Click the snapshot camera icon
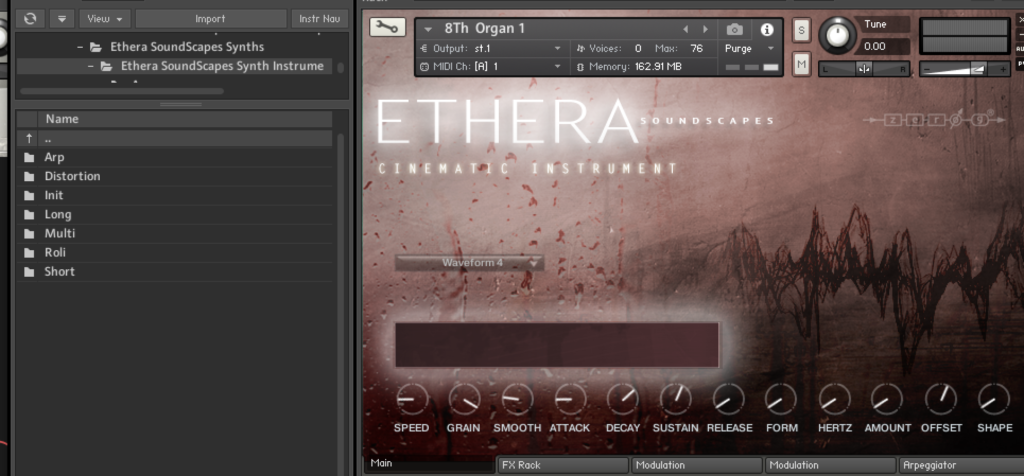Screen dimensions: 1024x476 click(734, 29)
